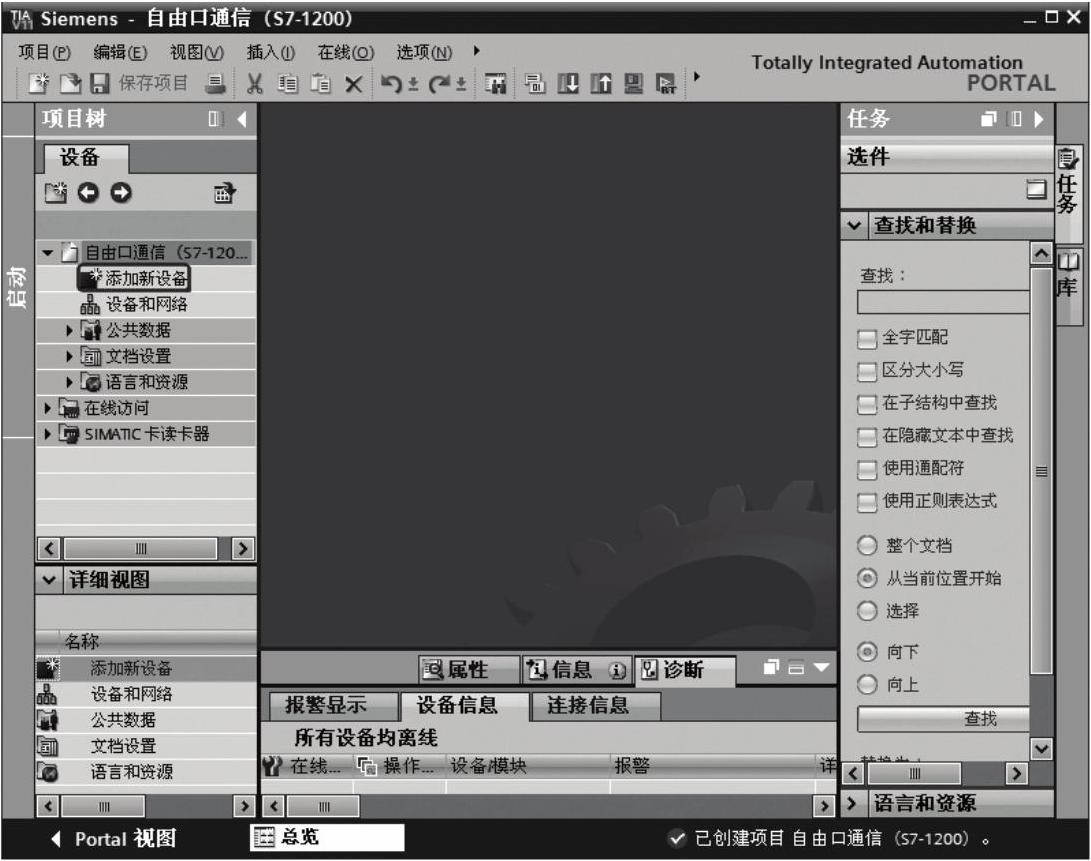Click the Delete X toolbar icon

point(353,84)
